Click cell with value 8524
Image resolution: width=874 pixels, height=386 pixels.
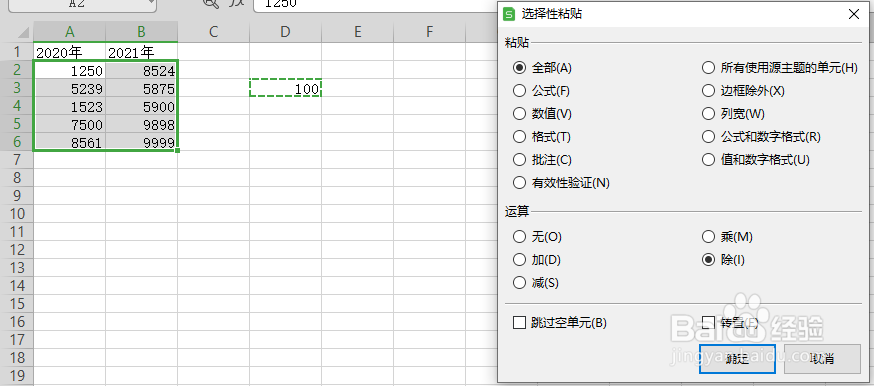[142, 71]
